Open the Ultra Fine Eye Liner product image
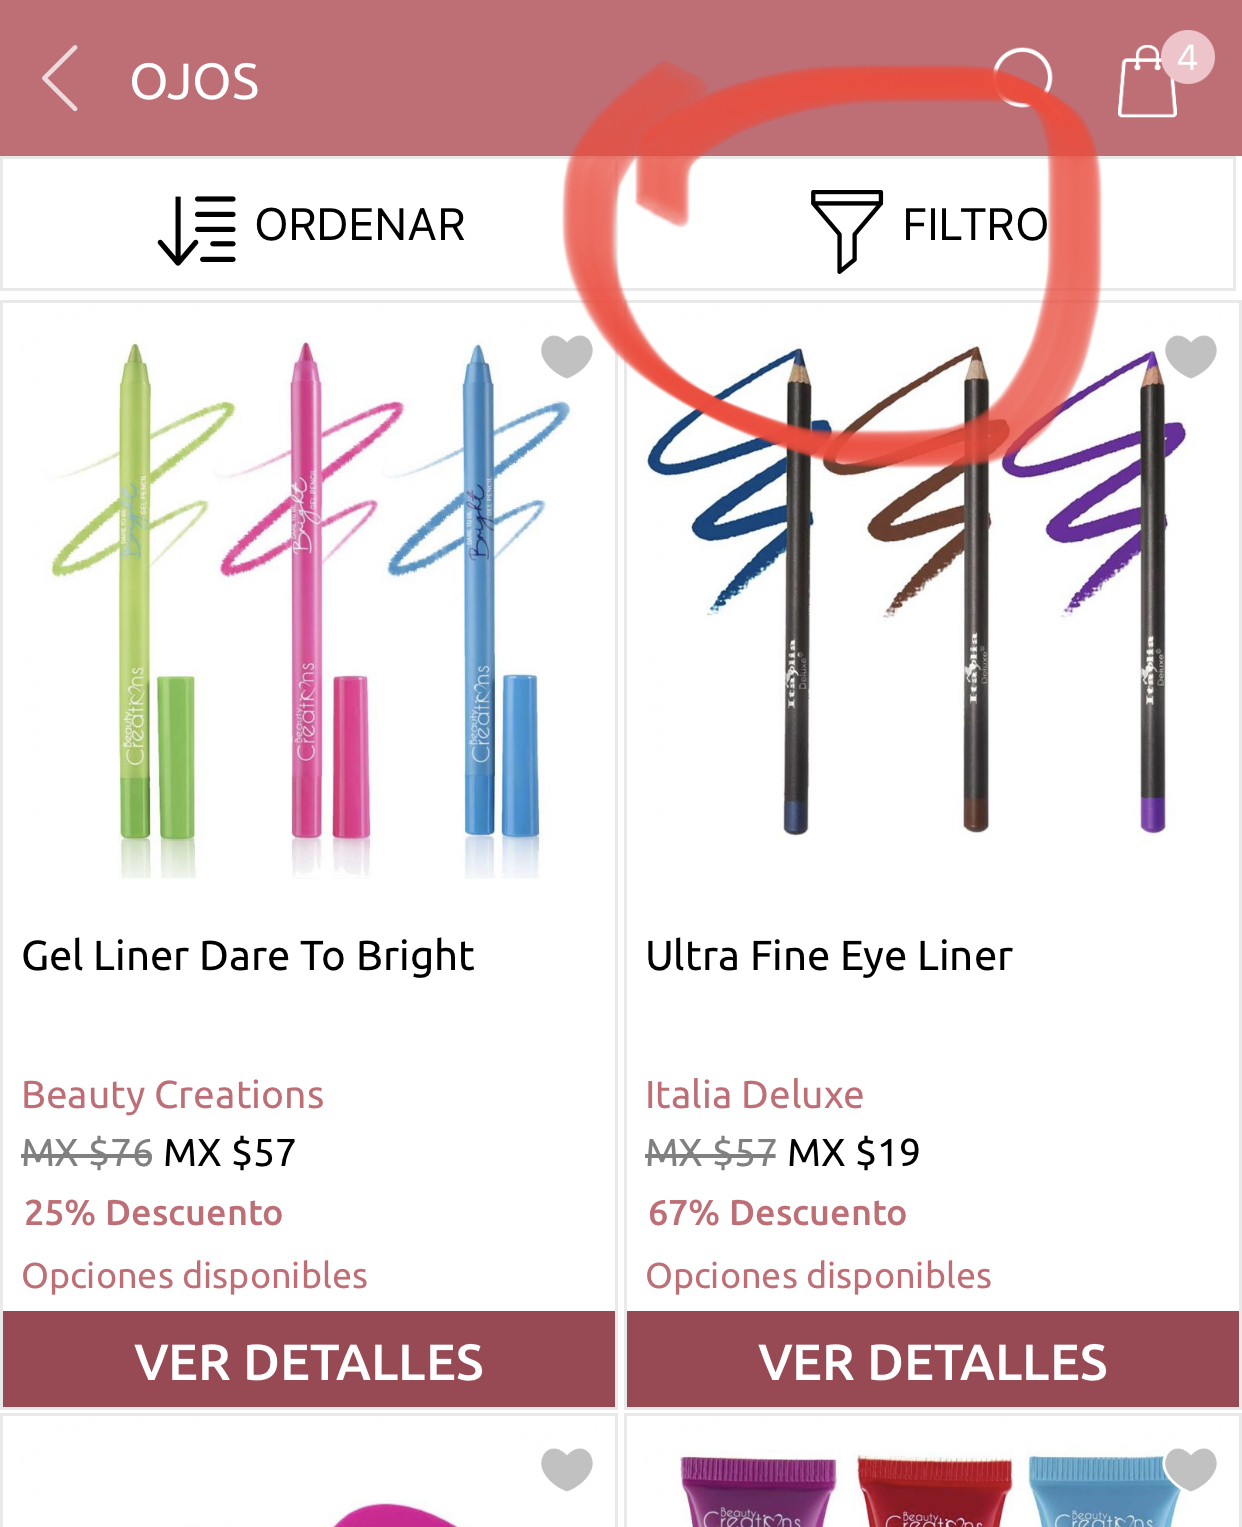Screen dimensions: 1242x1527 [933, 600]
